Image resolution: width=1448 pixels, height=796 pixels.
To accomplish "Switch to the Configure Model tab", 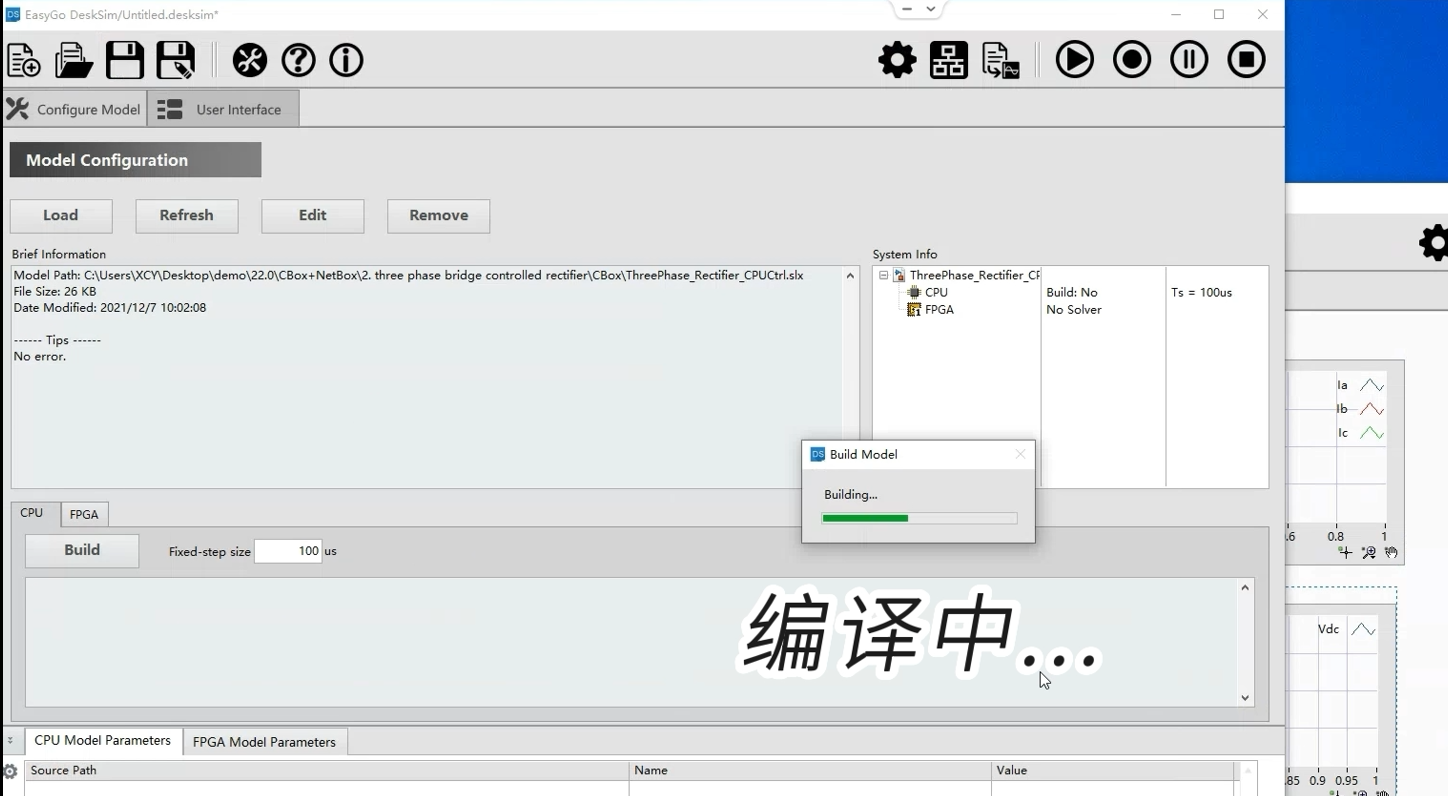I will (x=74, y=109).
